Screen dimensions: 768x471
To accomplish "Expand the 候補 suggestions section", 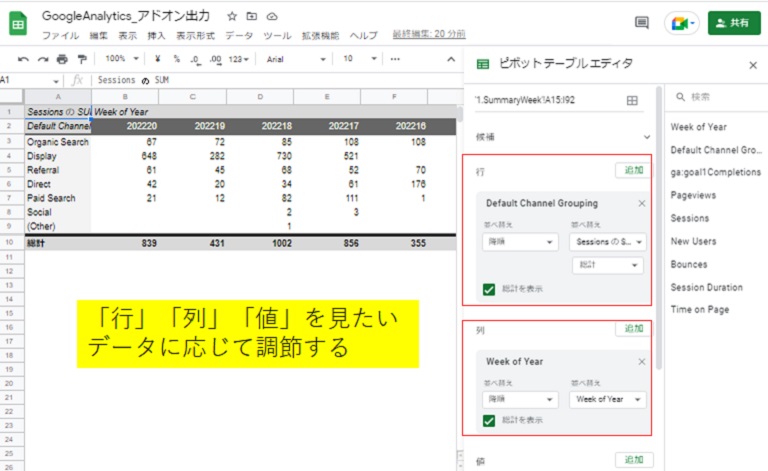I will [x=646, y=137].
